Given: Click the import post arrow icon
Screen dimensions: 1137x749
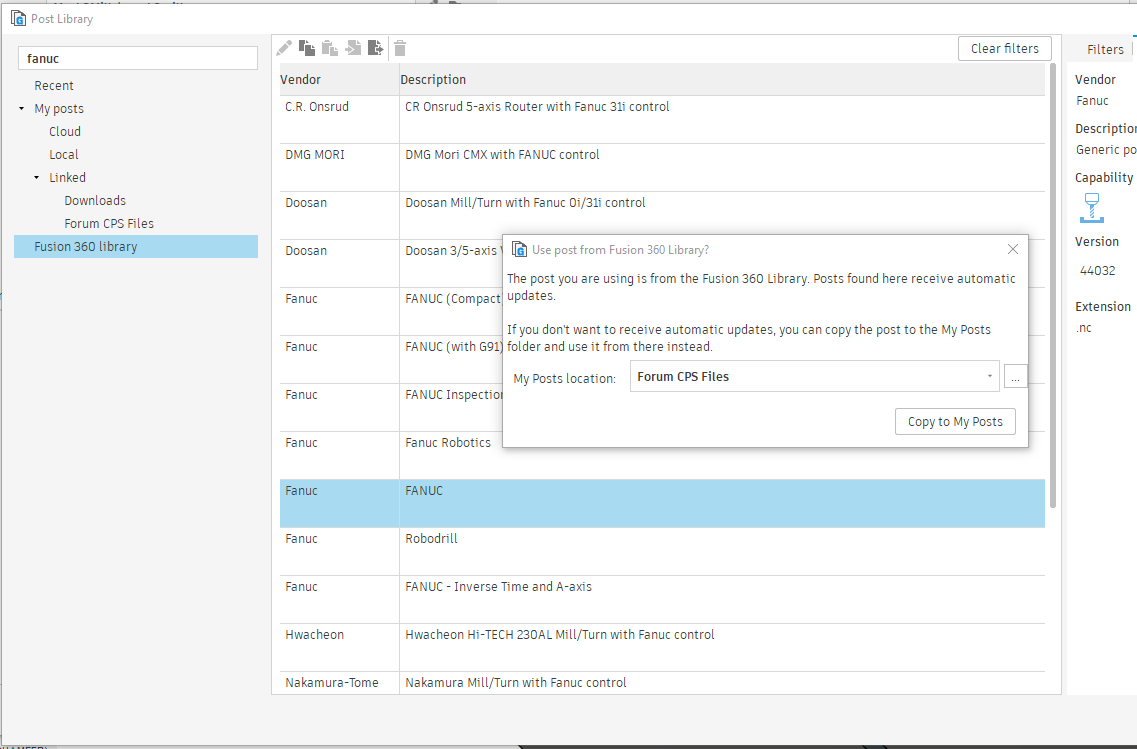Looking at the screenshot, I should [352, 47].
